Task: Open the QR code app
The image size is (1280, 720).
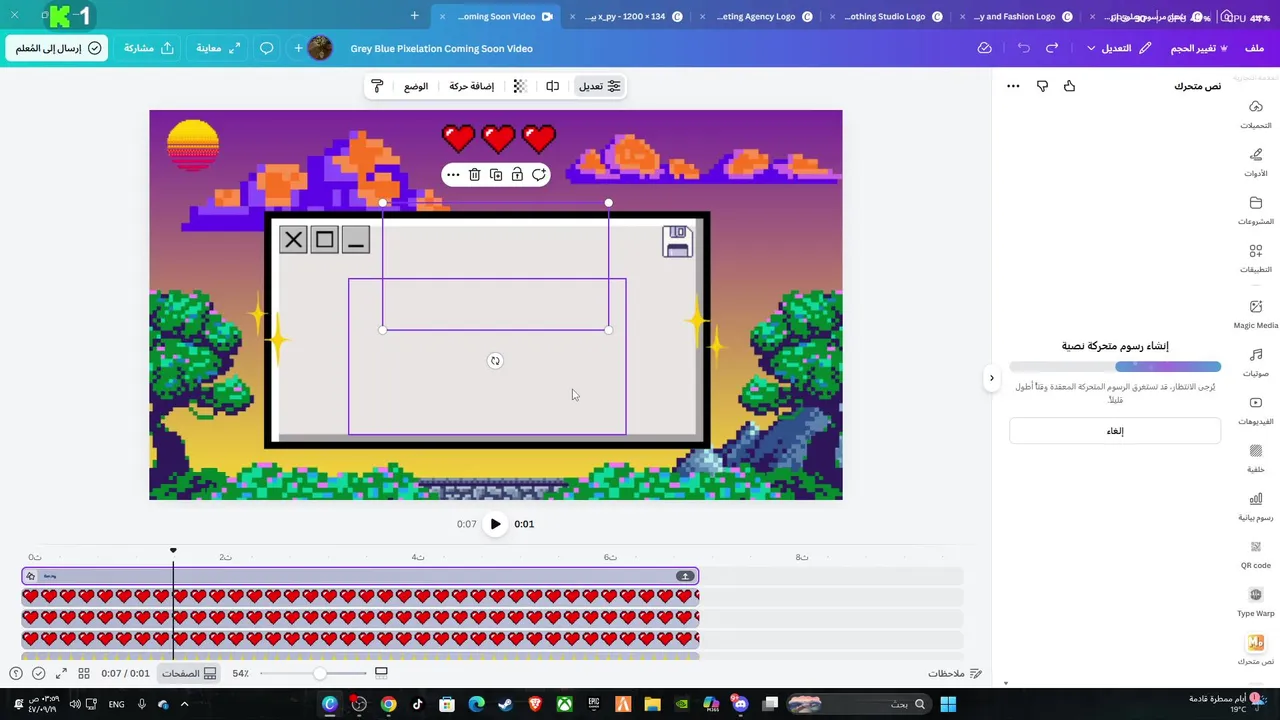Action: (1256, 555)
